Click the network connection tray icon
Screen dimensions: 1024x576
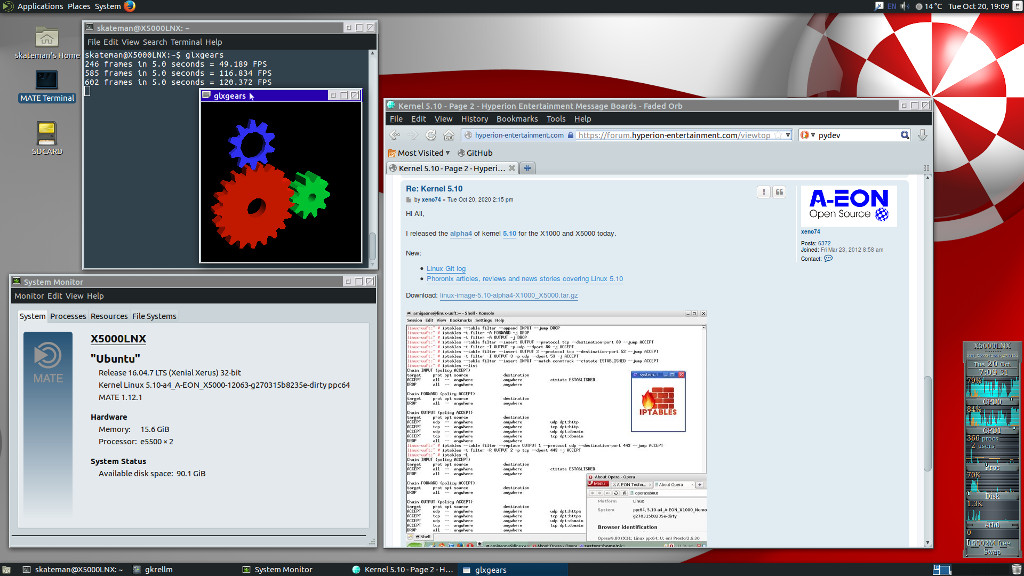879,6
